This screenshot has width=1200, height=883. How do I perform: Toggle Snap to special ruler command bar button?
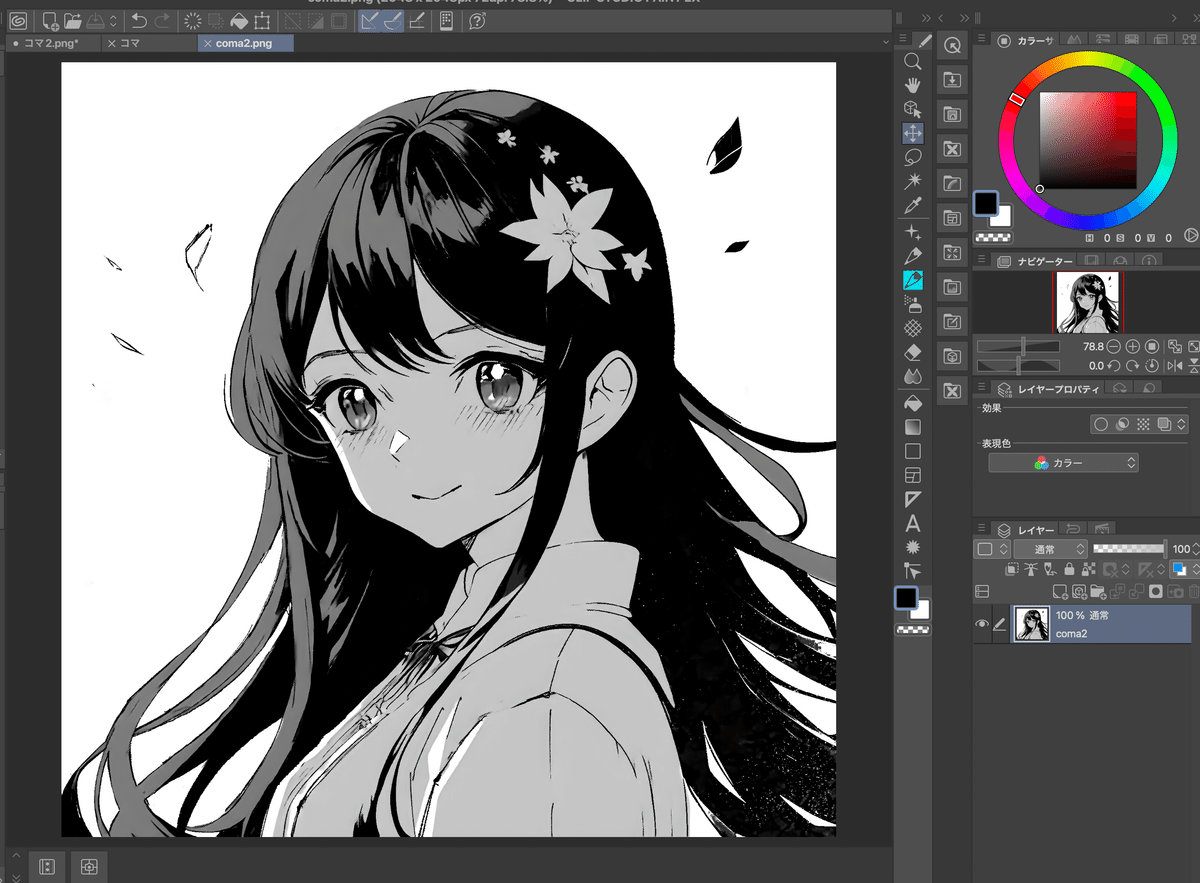pyautogui.click(x=393, y=20)
